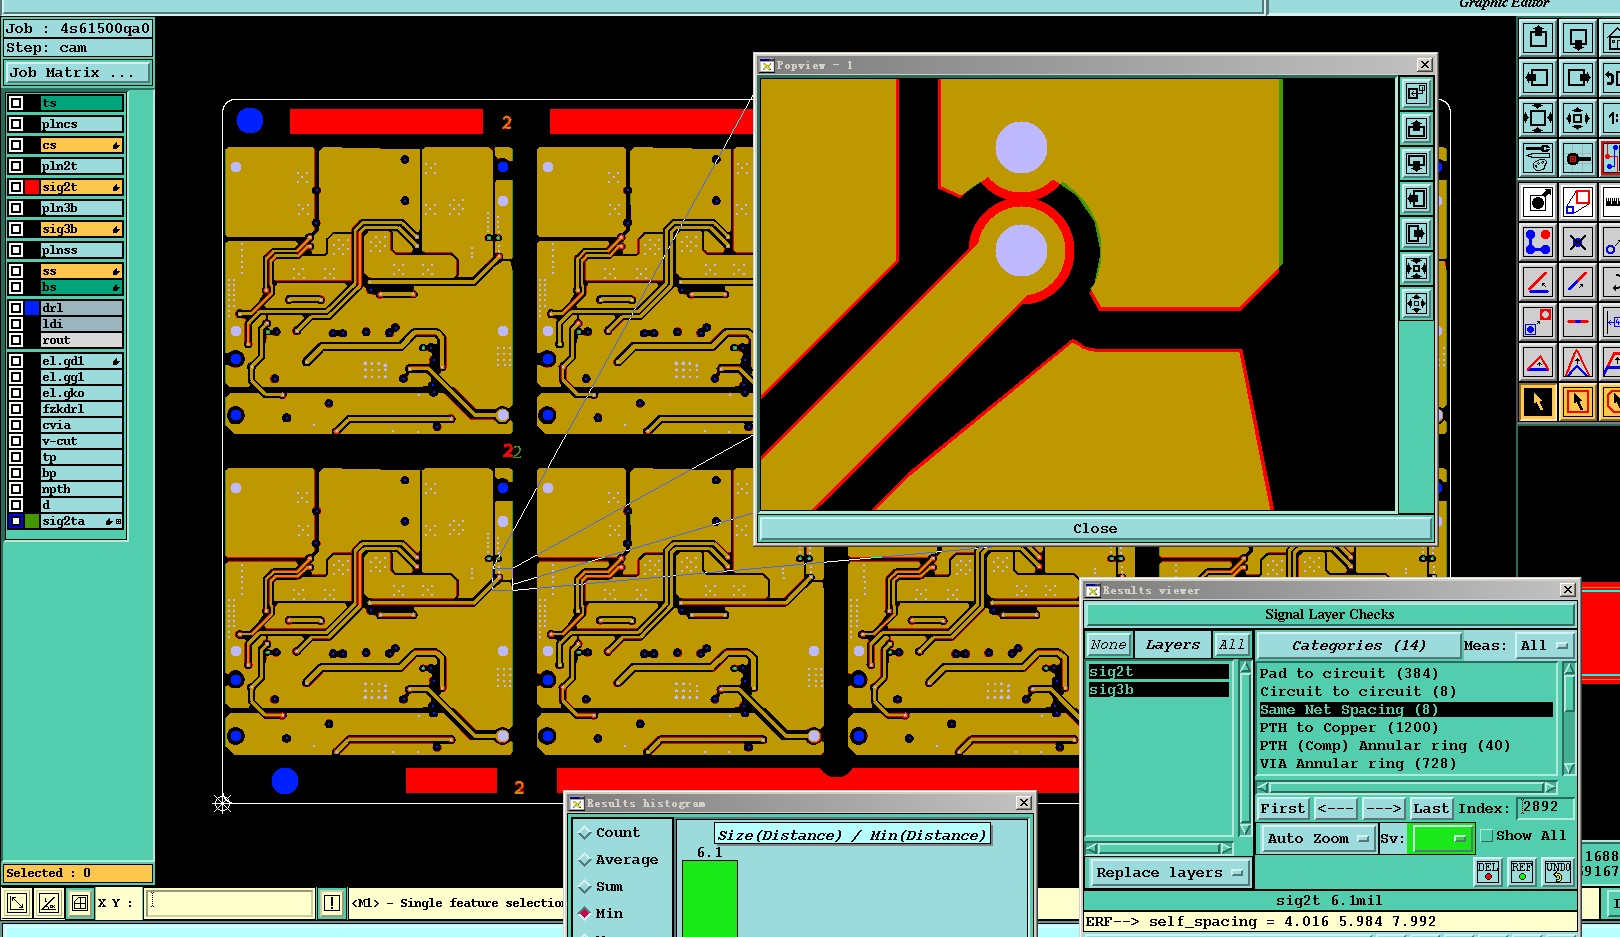Click the Popview pan right icon
Image resolution: width=1620 pixels, height=937 pixels.
(1417, 233)
